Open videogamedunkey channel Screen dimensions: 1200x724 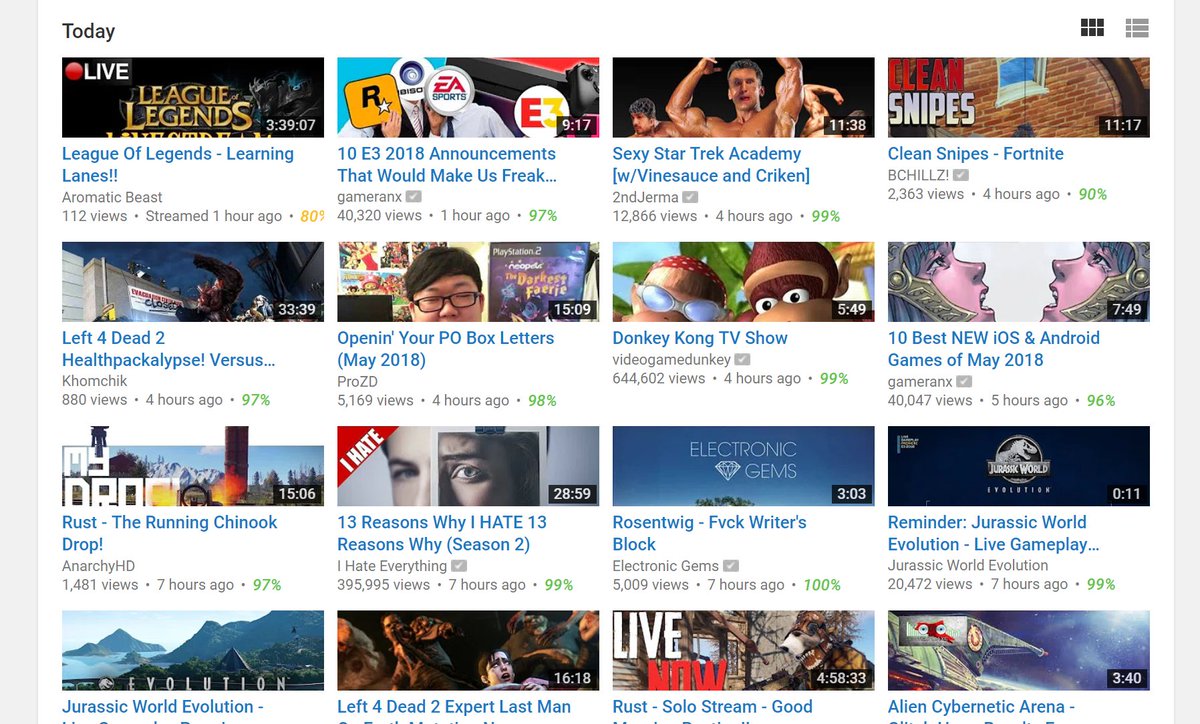671,359
